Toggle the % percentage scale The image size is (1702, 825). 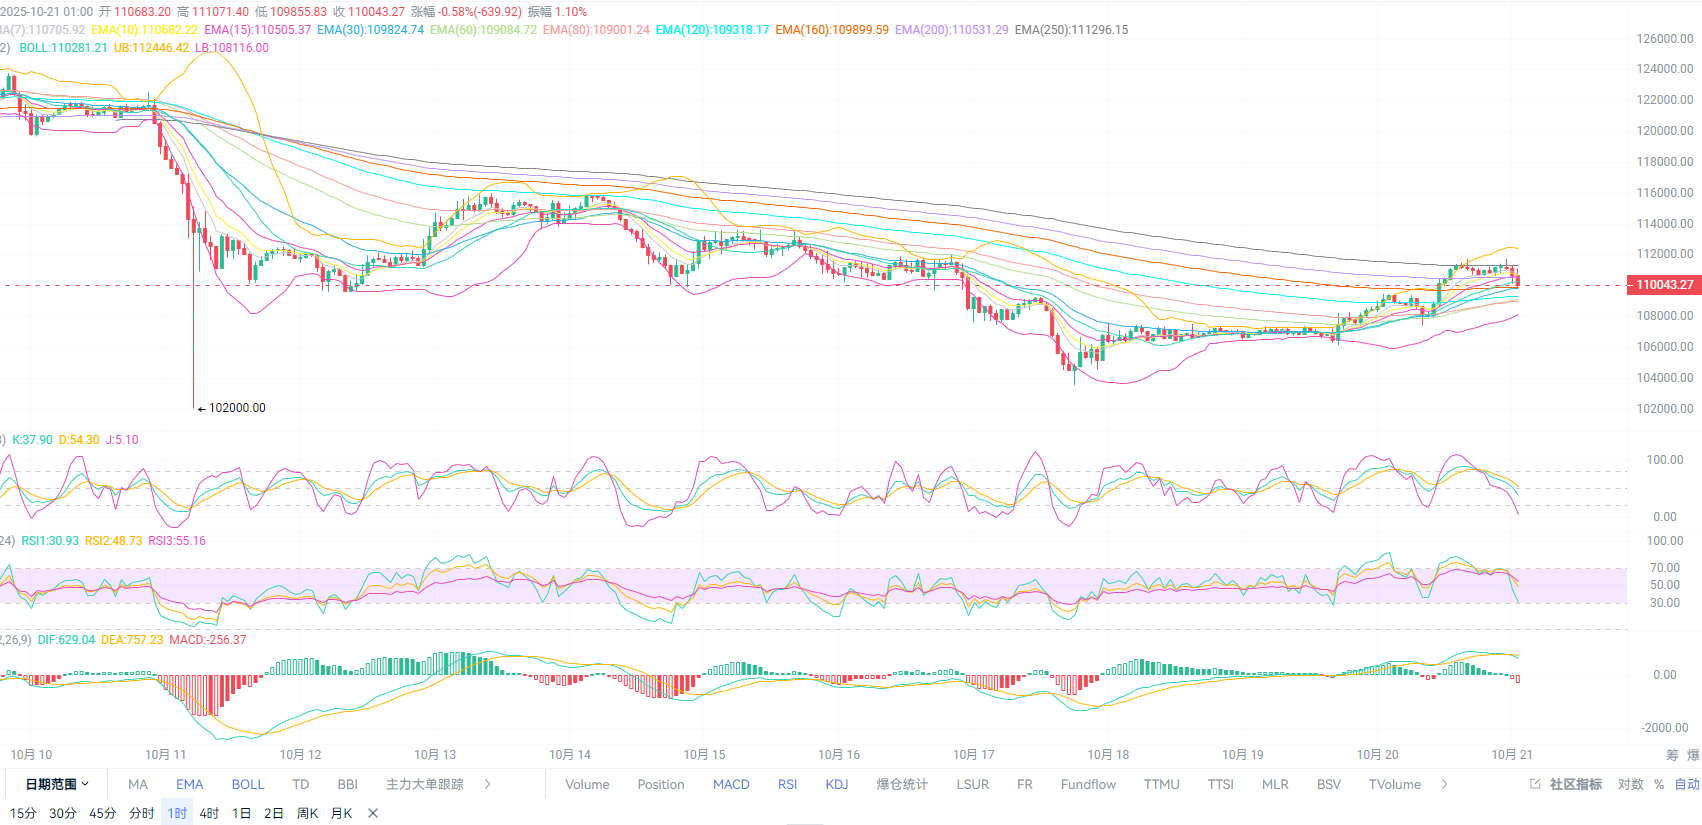1659,784
